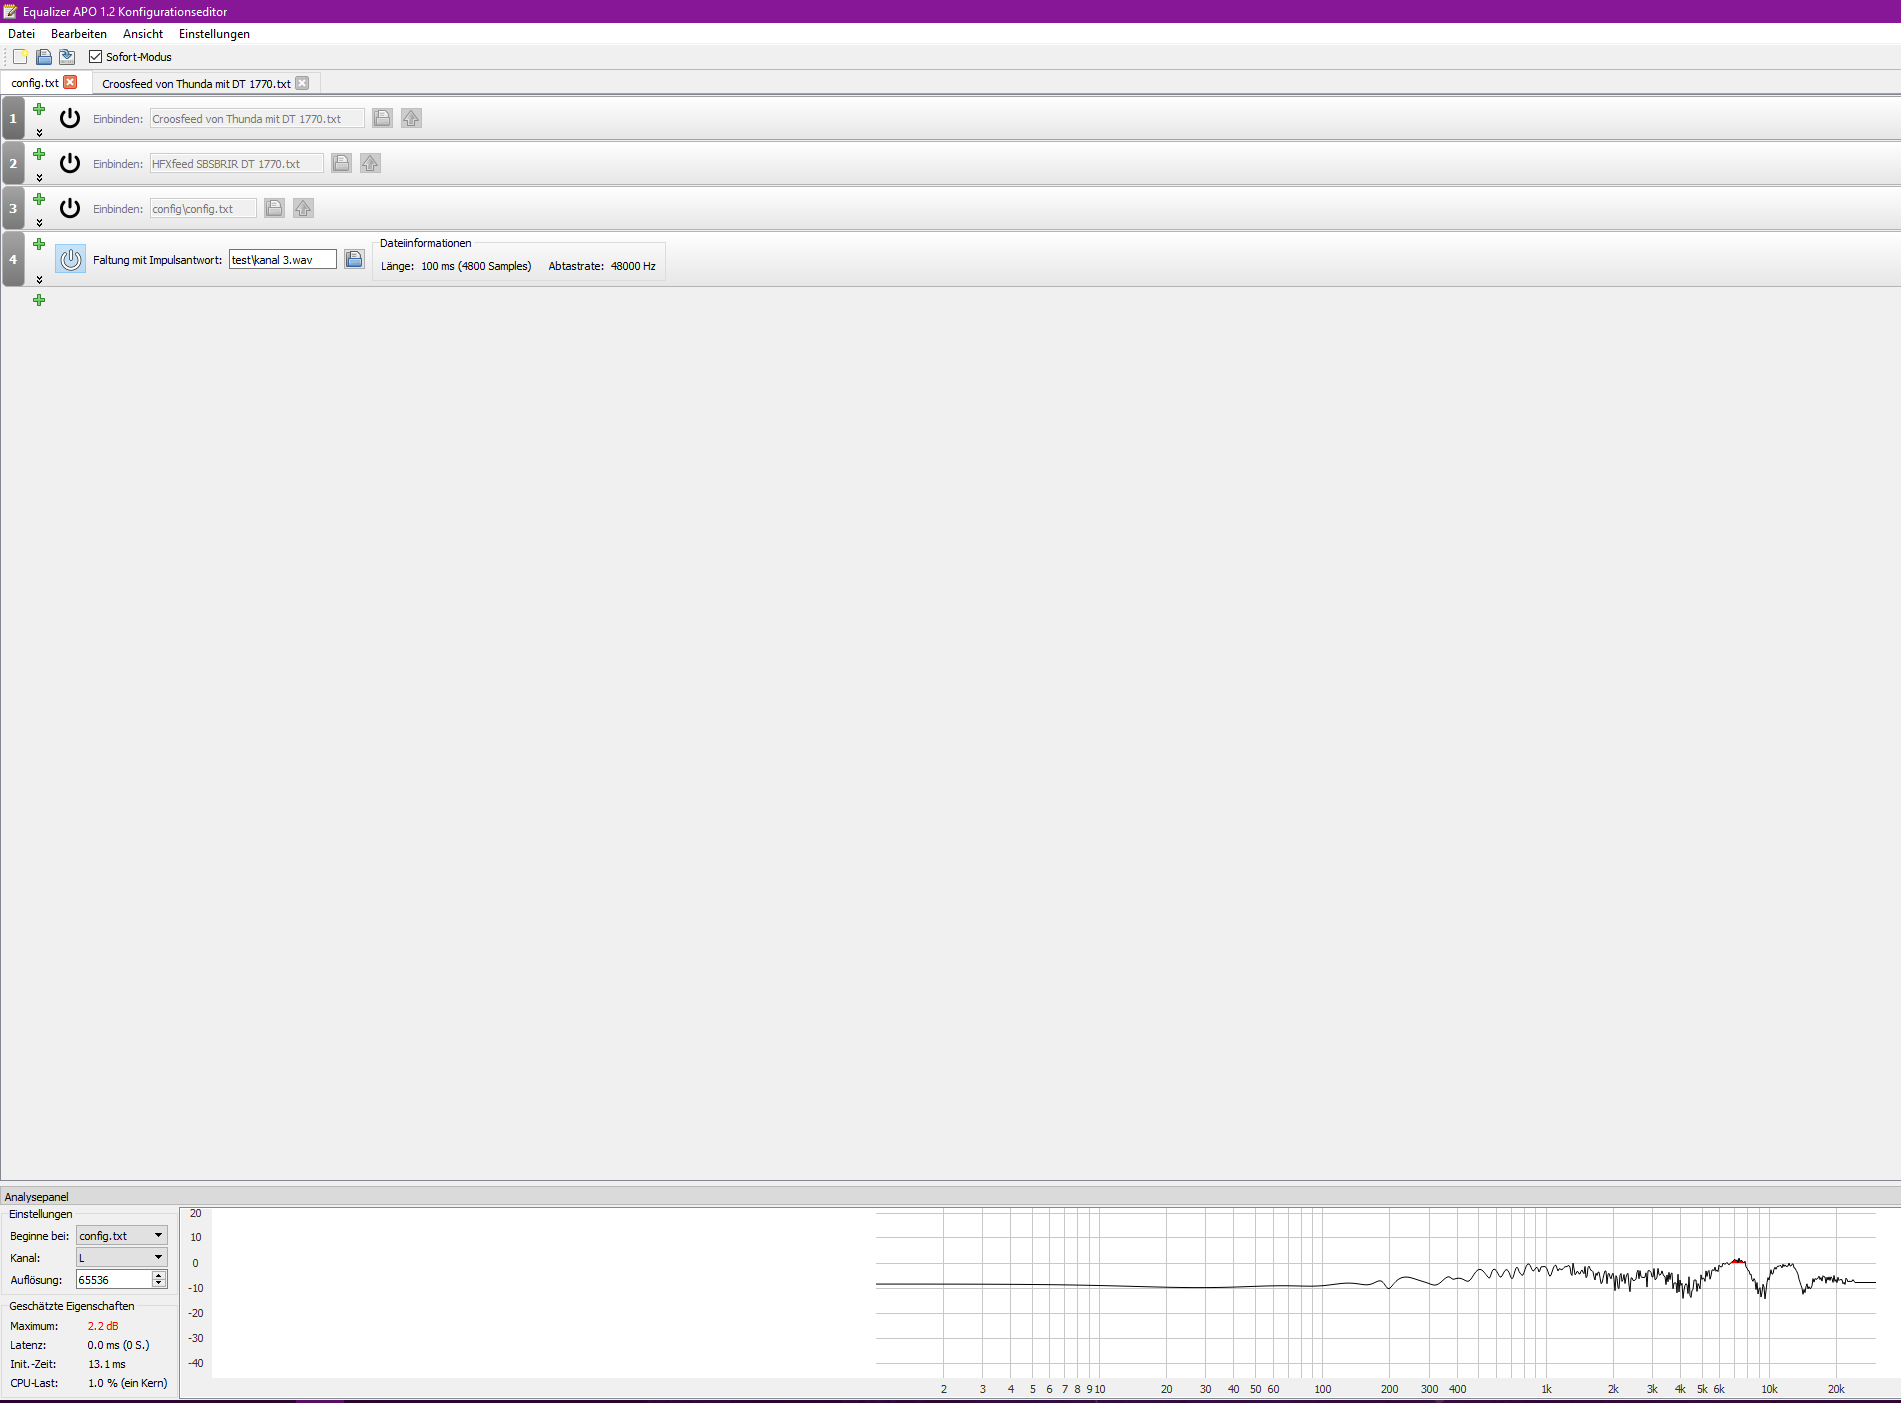Image resolution: width=1901 pixels, height=1403 pixels.
Task: Browse file icon for Croosfeed include
Action: tap(382, 118)
